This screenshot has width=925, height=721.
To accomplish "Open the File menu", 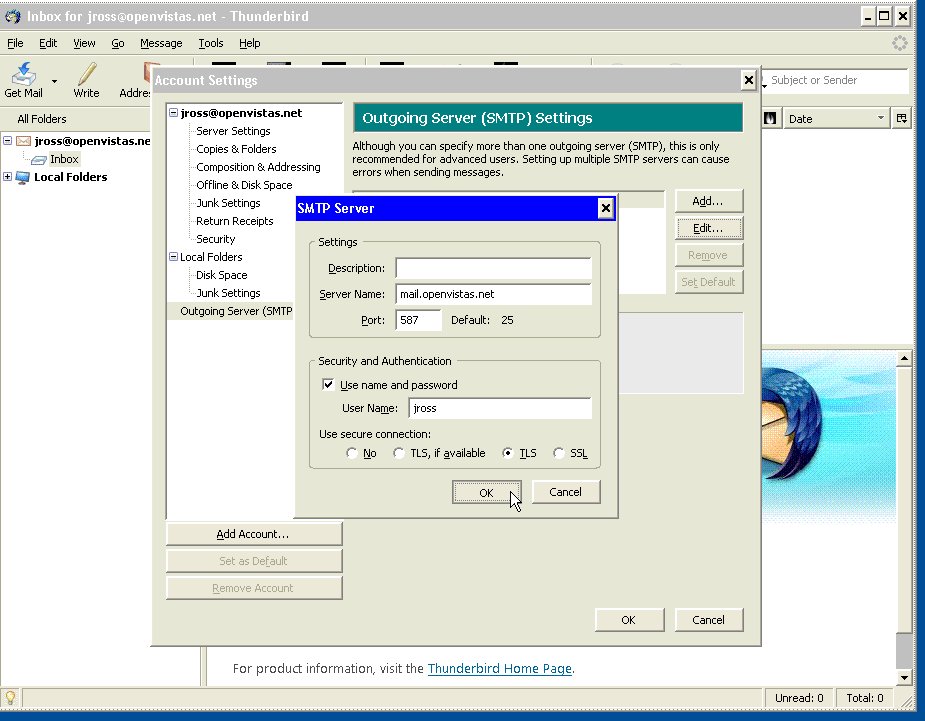I will click(x=15, y=43).
